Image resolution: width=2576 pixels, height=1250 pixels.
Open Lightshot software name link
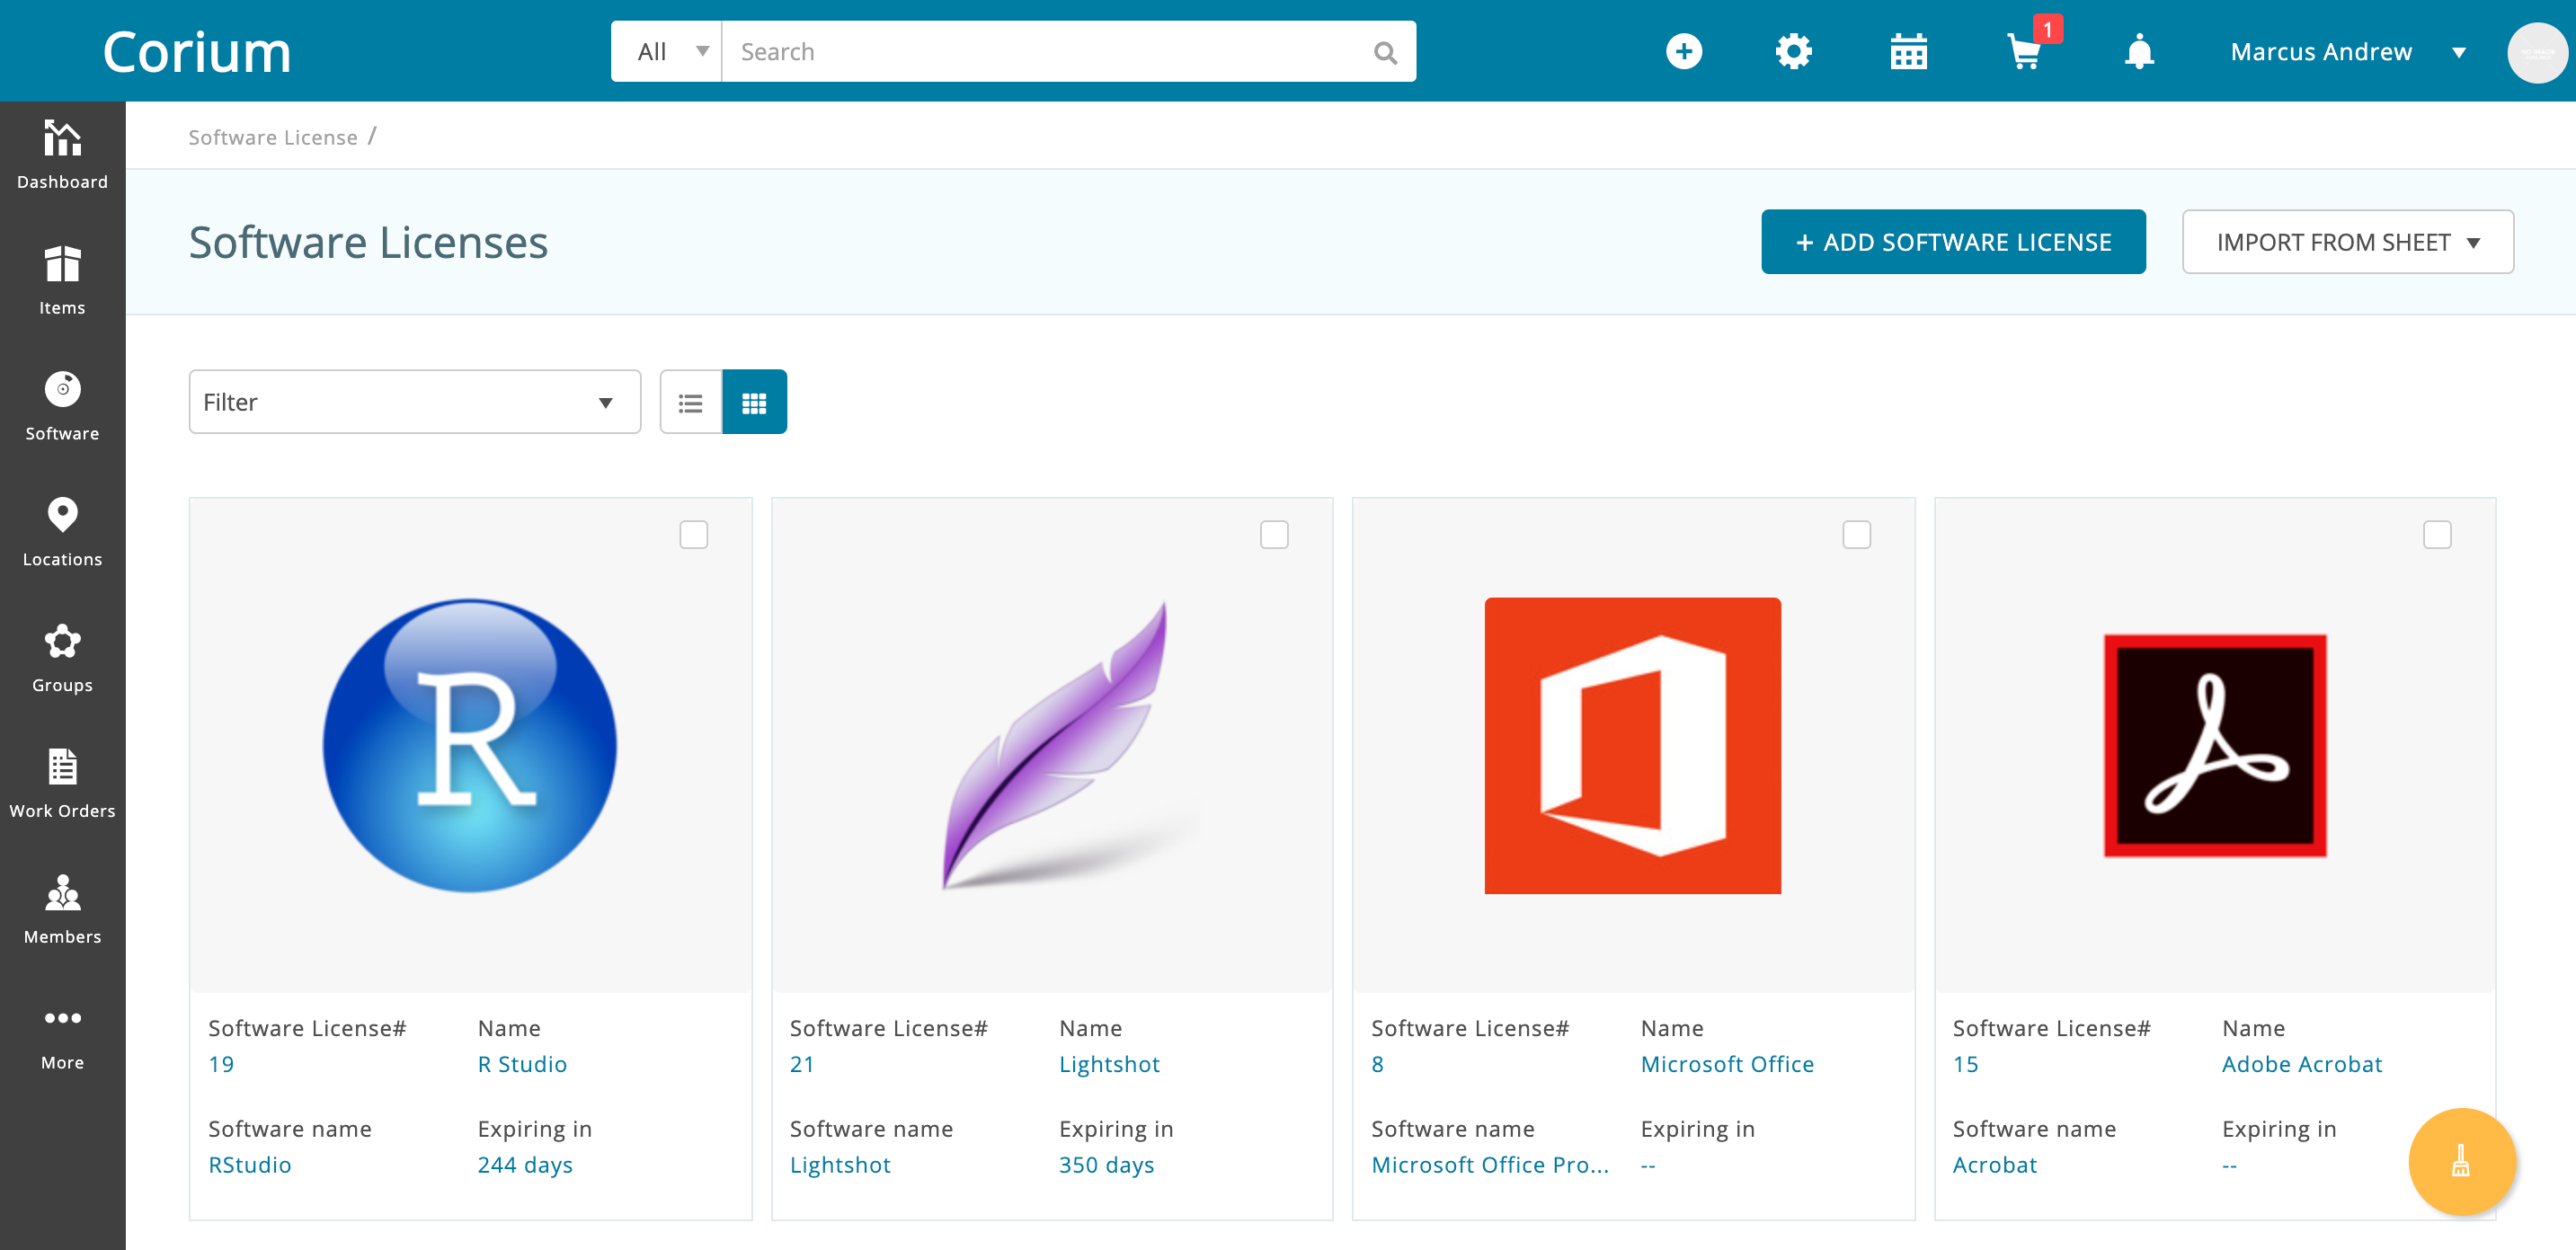(840, 1165)
